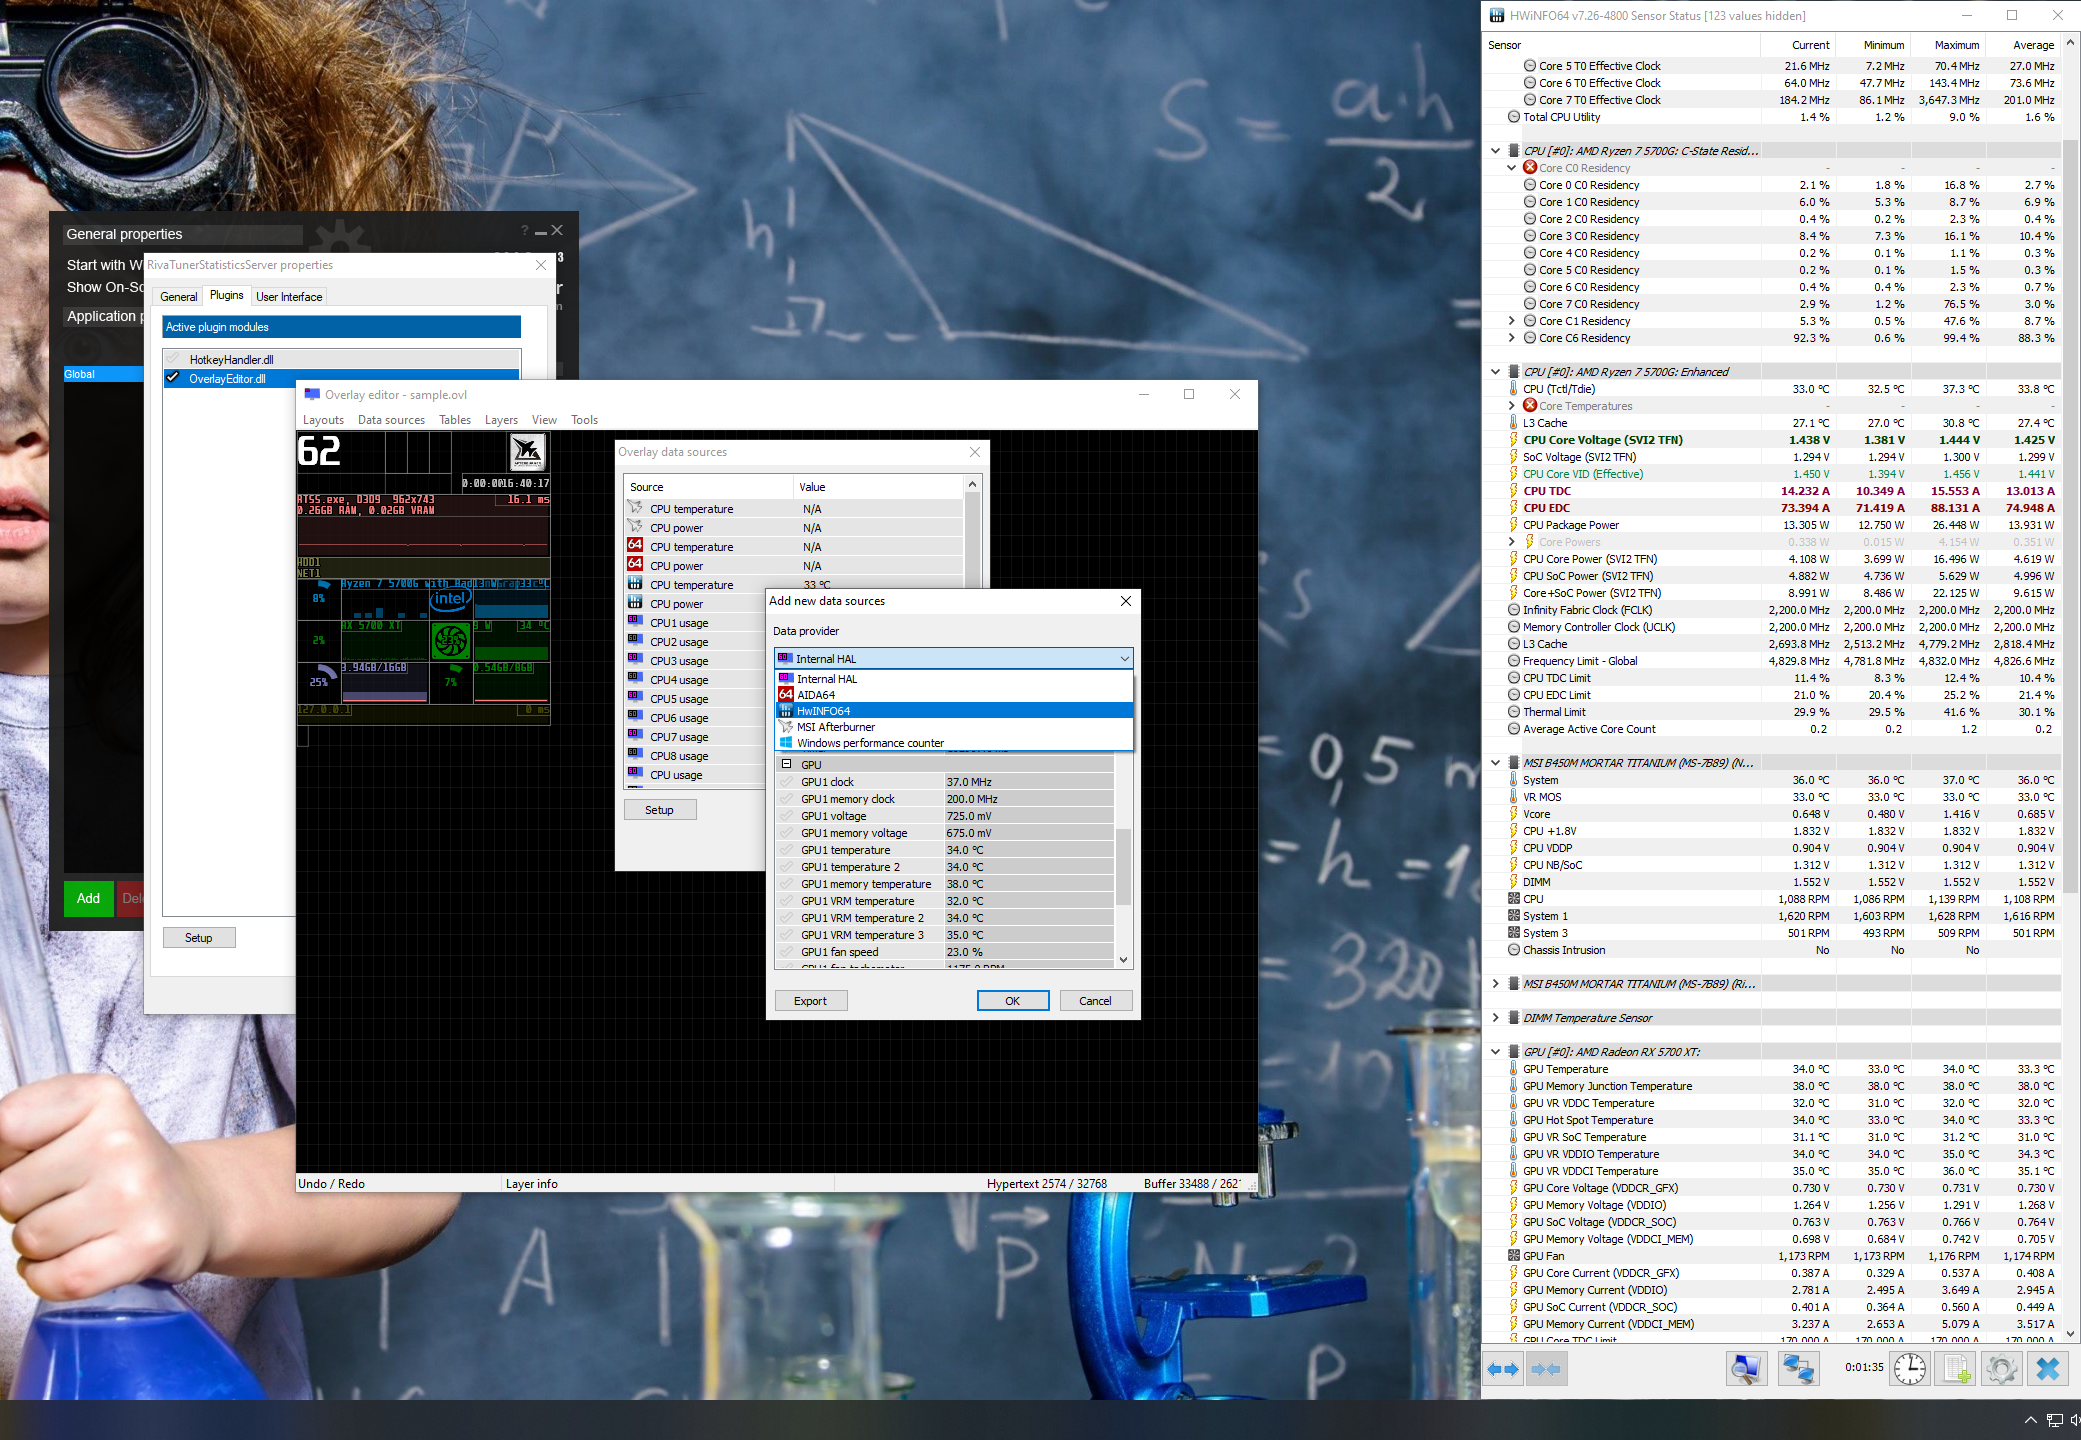This screenshot has height=1440, width=2081.
Task: Open HWiNFO sensor settings gear icon
Action: (2001, 1368)
